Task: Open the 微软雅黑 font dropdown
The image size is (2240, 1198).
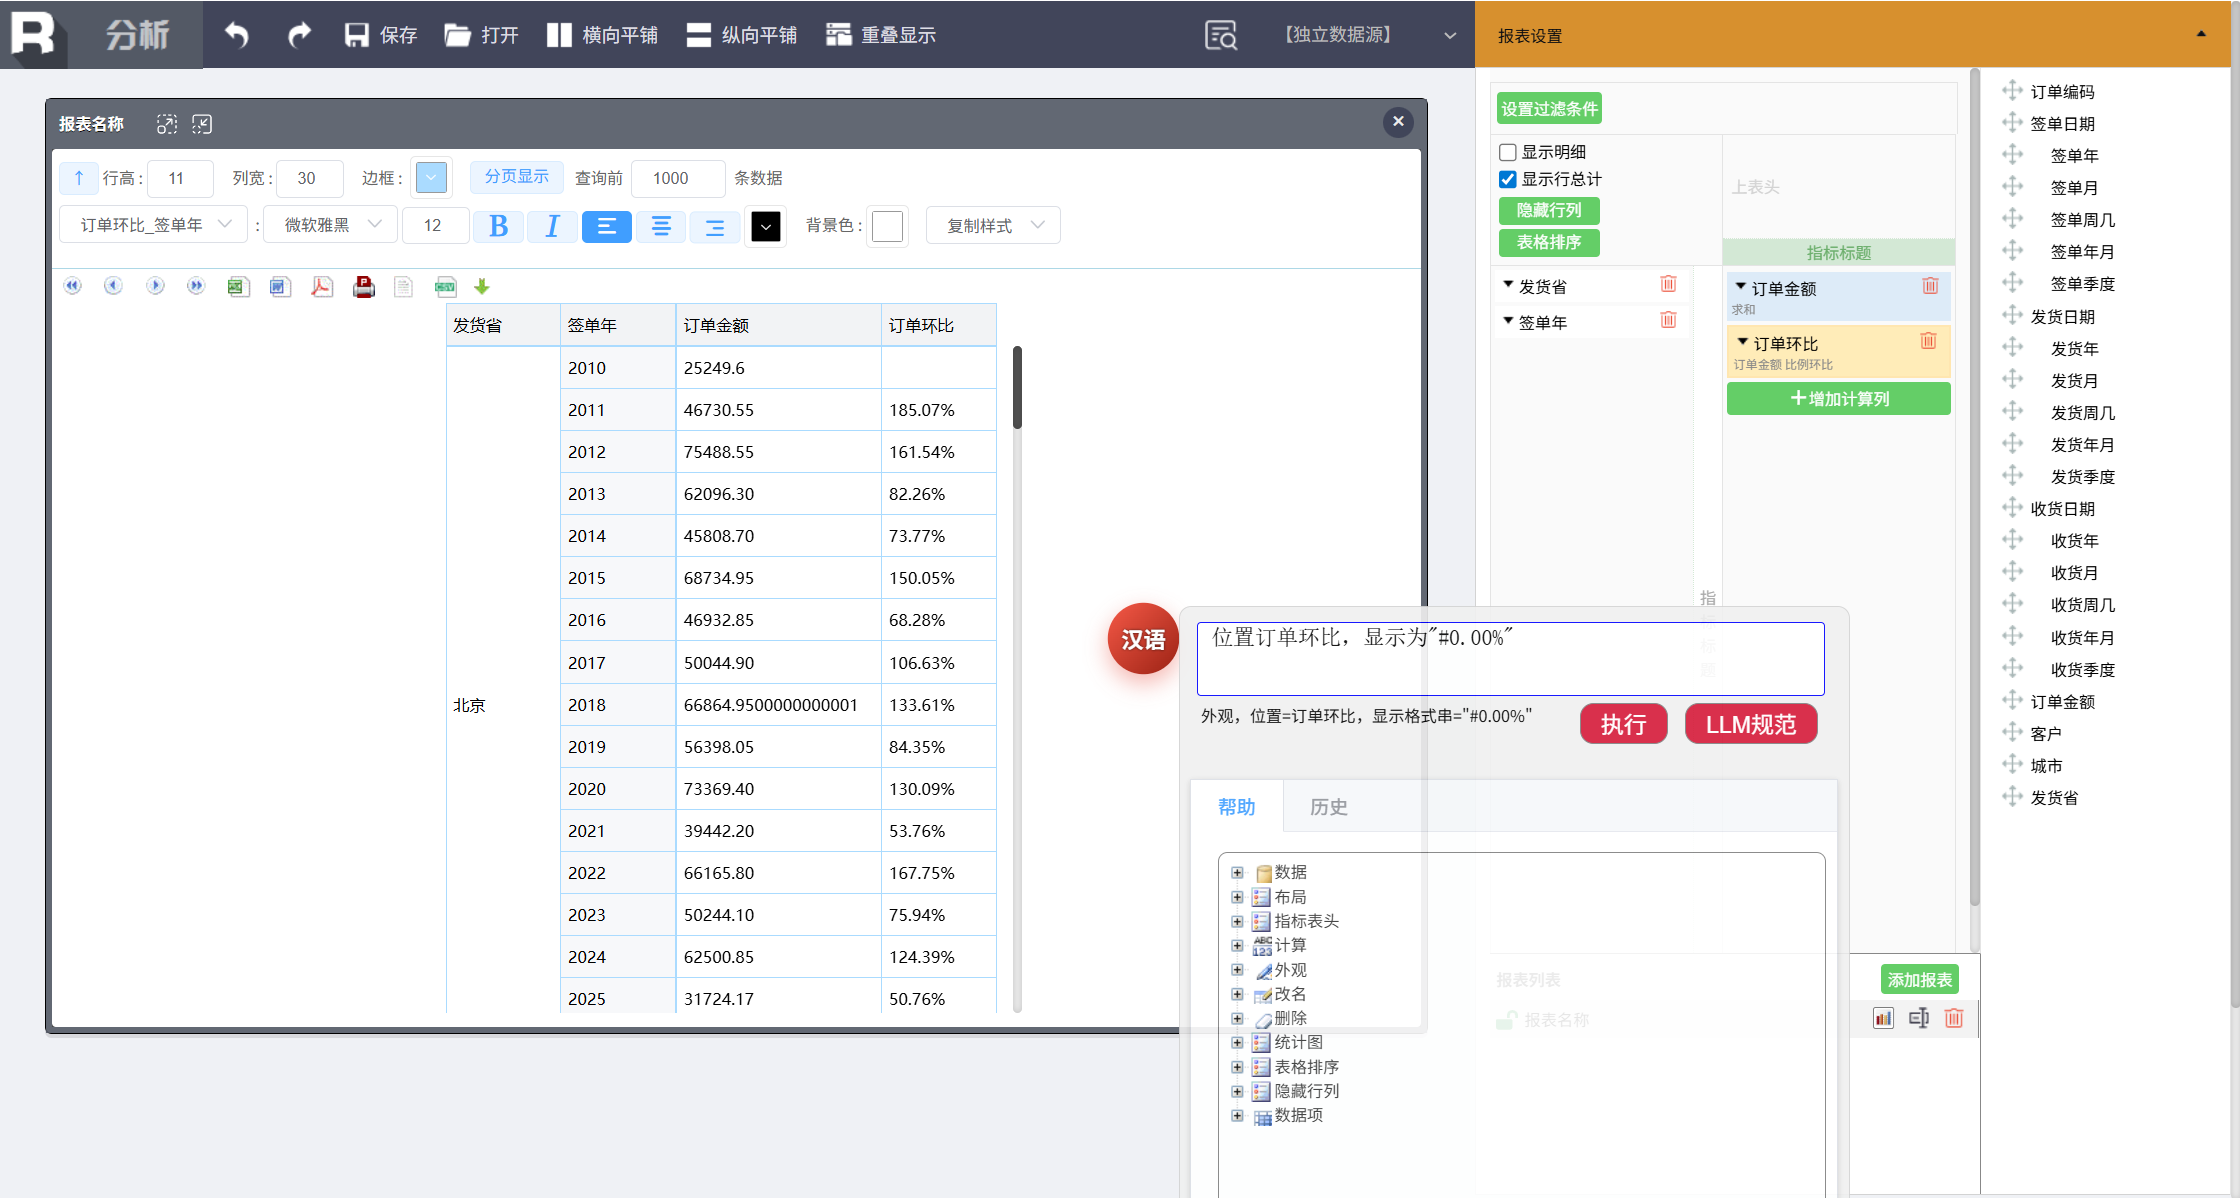Action: click(331, 225)
